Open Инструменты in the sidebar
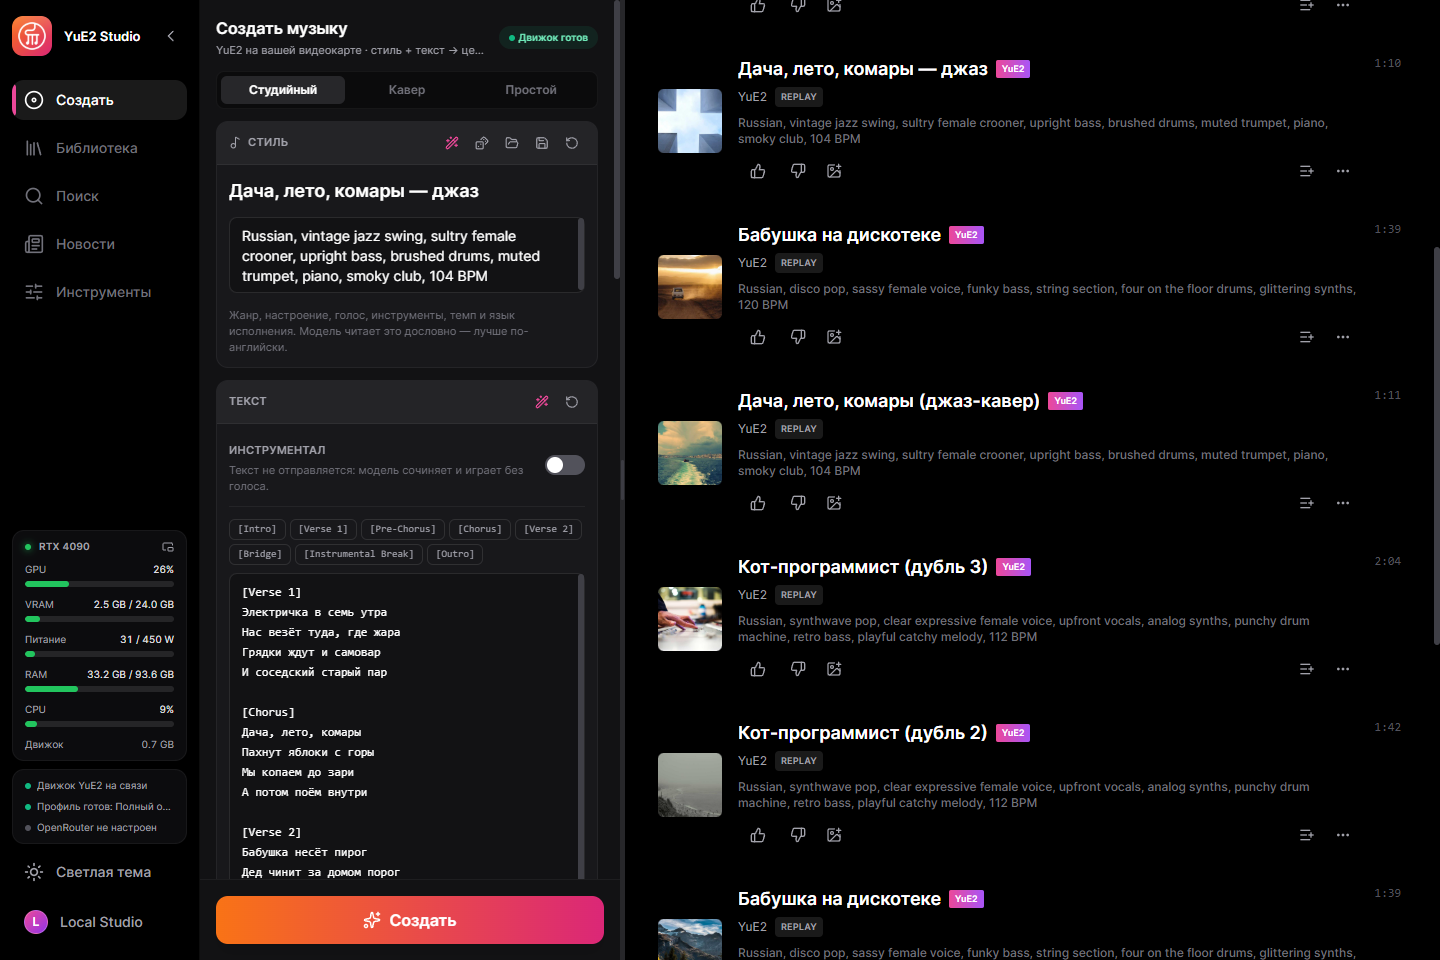Image resolution: width=1440 pixels, height=960 pixels. click(x=99, y=292)
